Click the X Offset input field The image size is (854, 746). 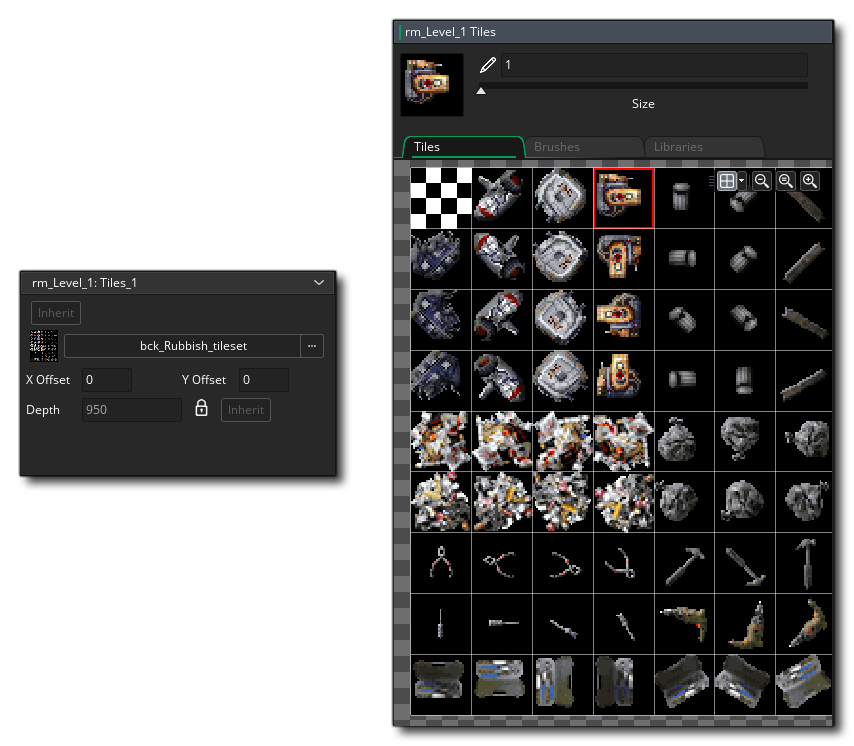[106, 380]
